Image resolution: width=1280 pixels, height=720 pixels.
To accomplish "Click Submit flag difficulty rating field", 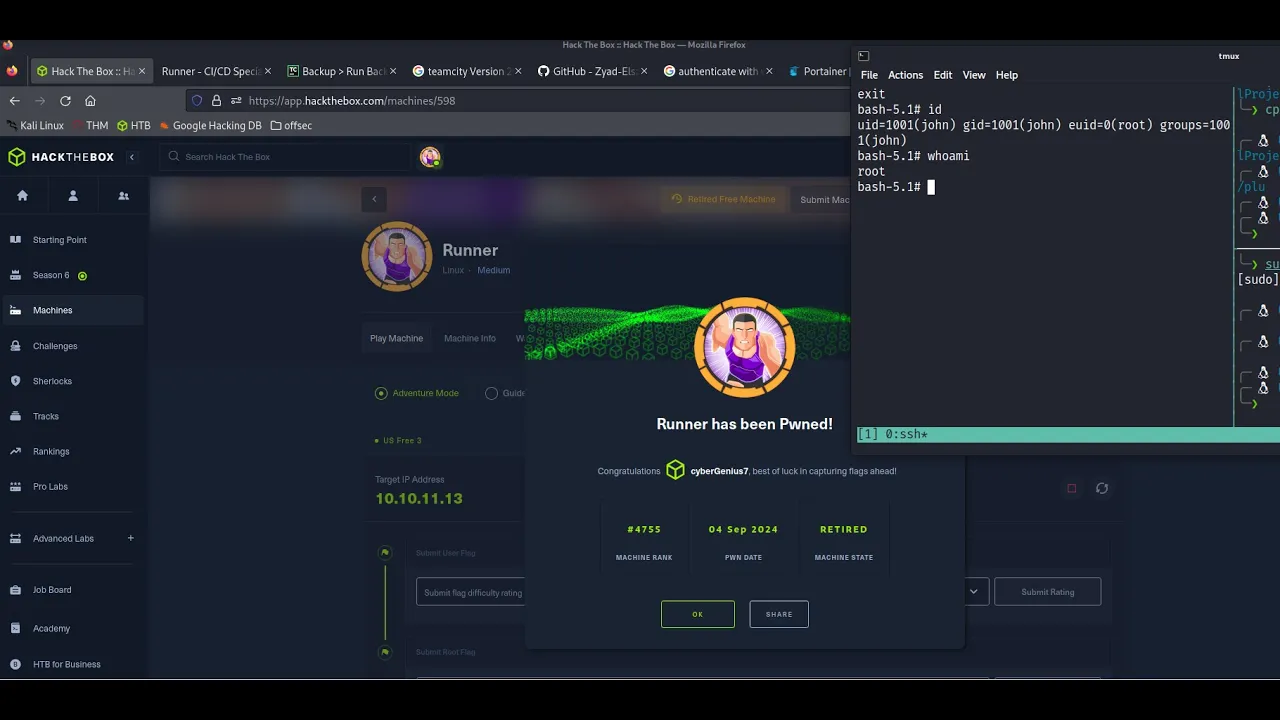I will pyautogui.click(x=471, y=592).
